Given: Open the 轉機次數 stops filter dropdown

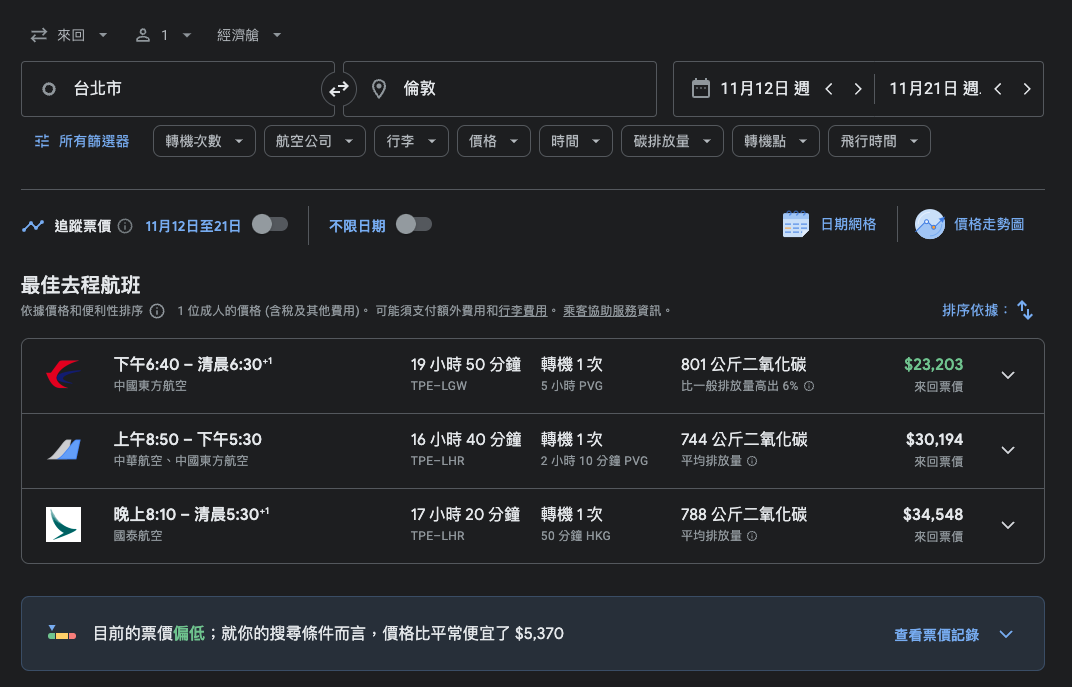Looking at the screenshot, I should pyautogui.click(x=204, y=141).
